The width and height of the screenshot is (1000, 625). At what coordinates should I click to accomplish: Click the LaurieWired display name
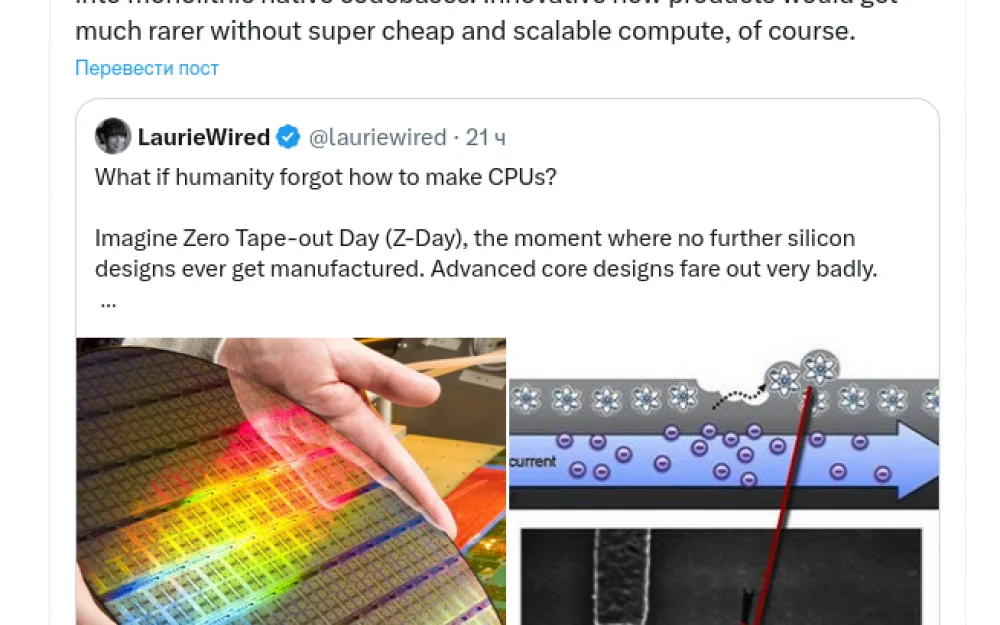(203, 137)
